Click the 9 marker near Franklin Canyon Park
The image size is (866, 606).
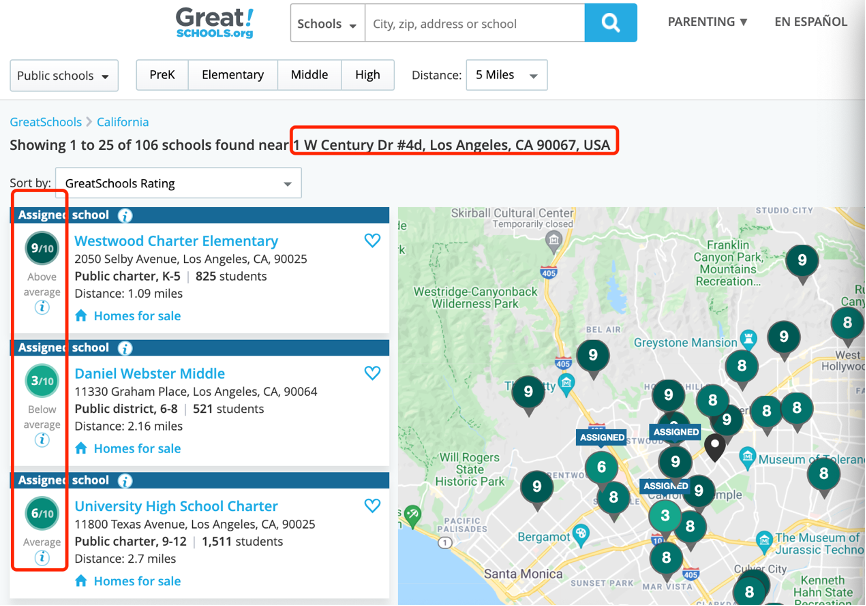click(x=802, y=262)
